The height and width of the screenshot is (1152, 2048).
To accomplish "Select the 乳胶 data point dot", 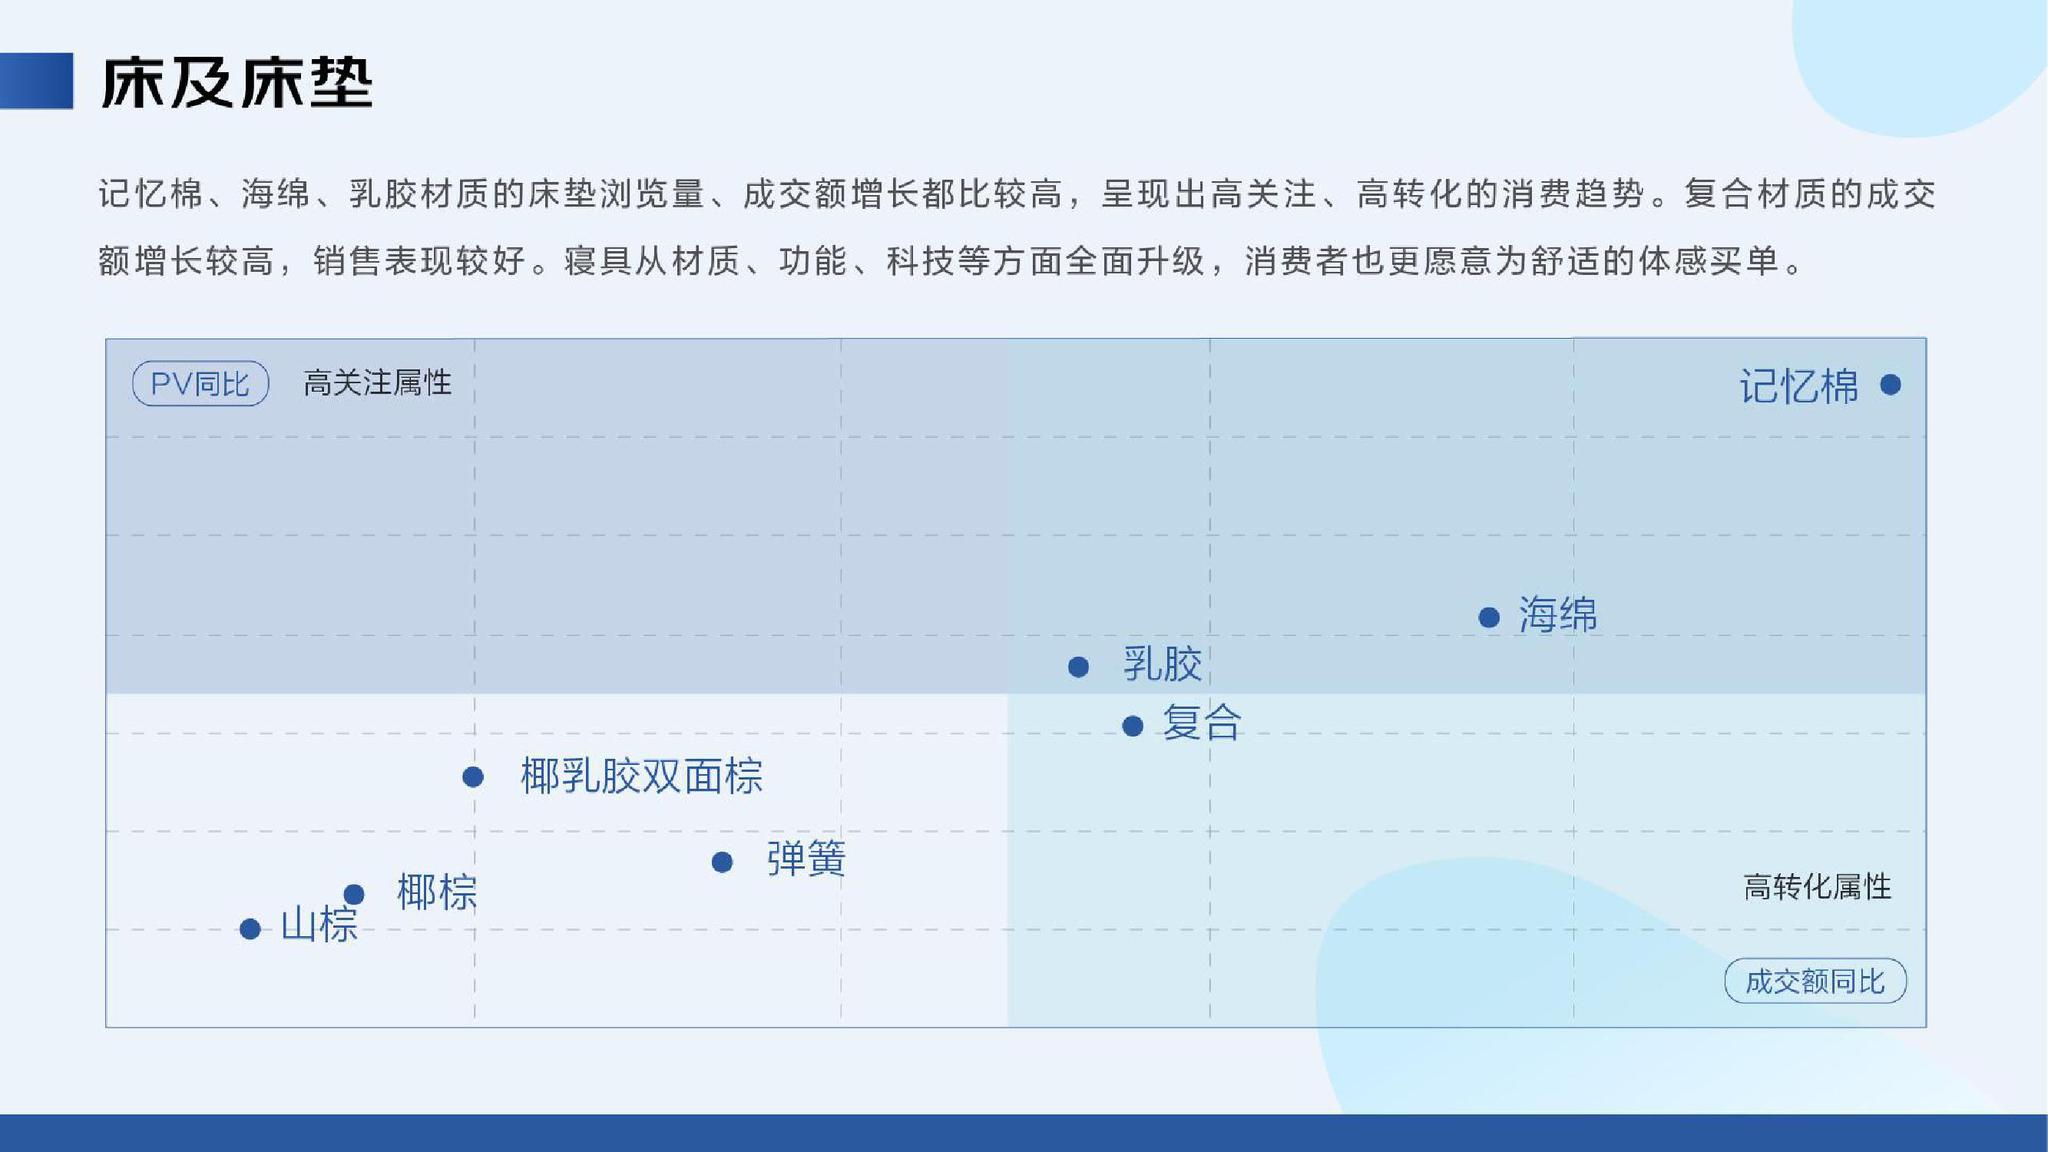I will [1078, 667].
